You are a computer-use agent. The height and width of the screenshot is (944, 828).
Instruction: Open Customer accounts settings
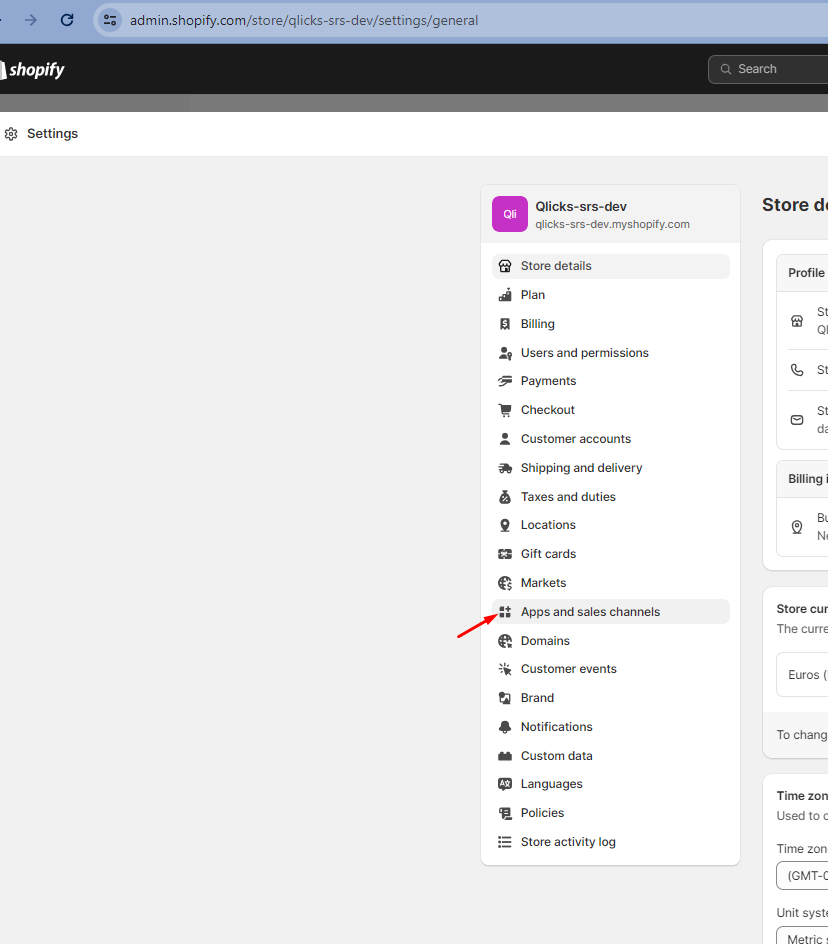611,439
